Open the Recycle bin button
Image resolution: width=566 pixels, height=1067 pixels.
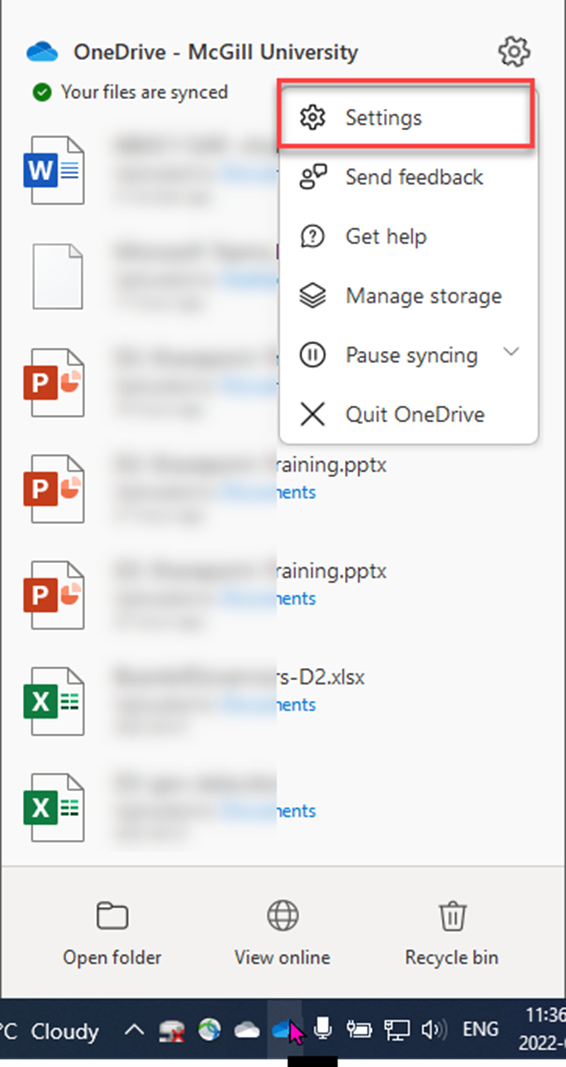point(452,933)
